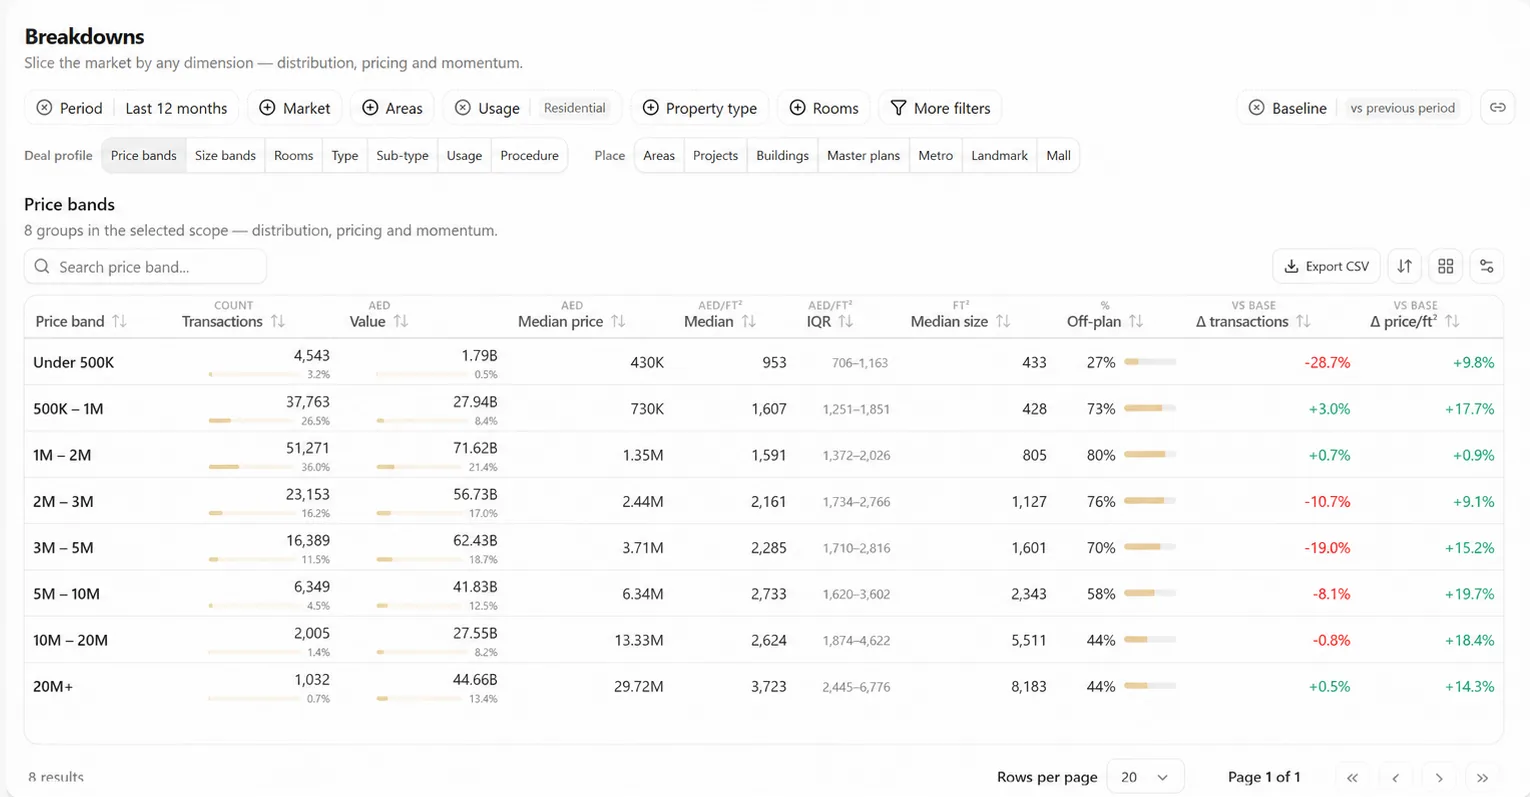This screenshot has width=1530, height=797.
Task: Select Landmark place tab
Action: point(999,155)
